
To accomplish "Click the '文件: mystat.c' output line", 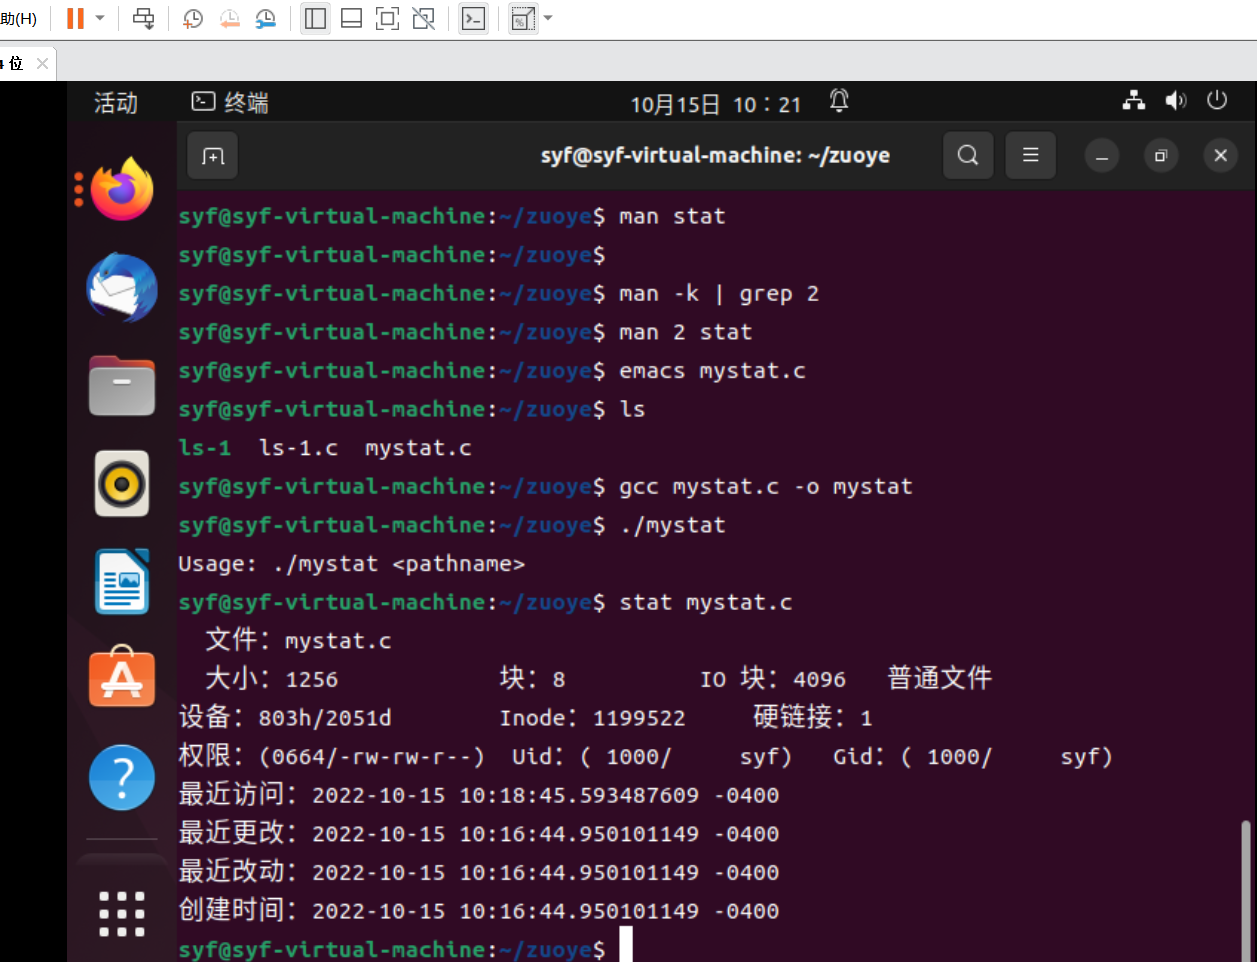I will tap(298, 641).
